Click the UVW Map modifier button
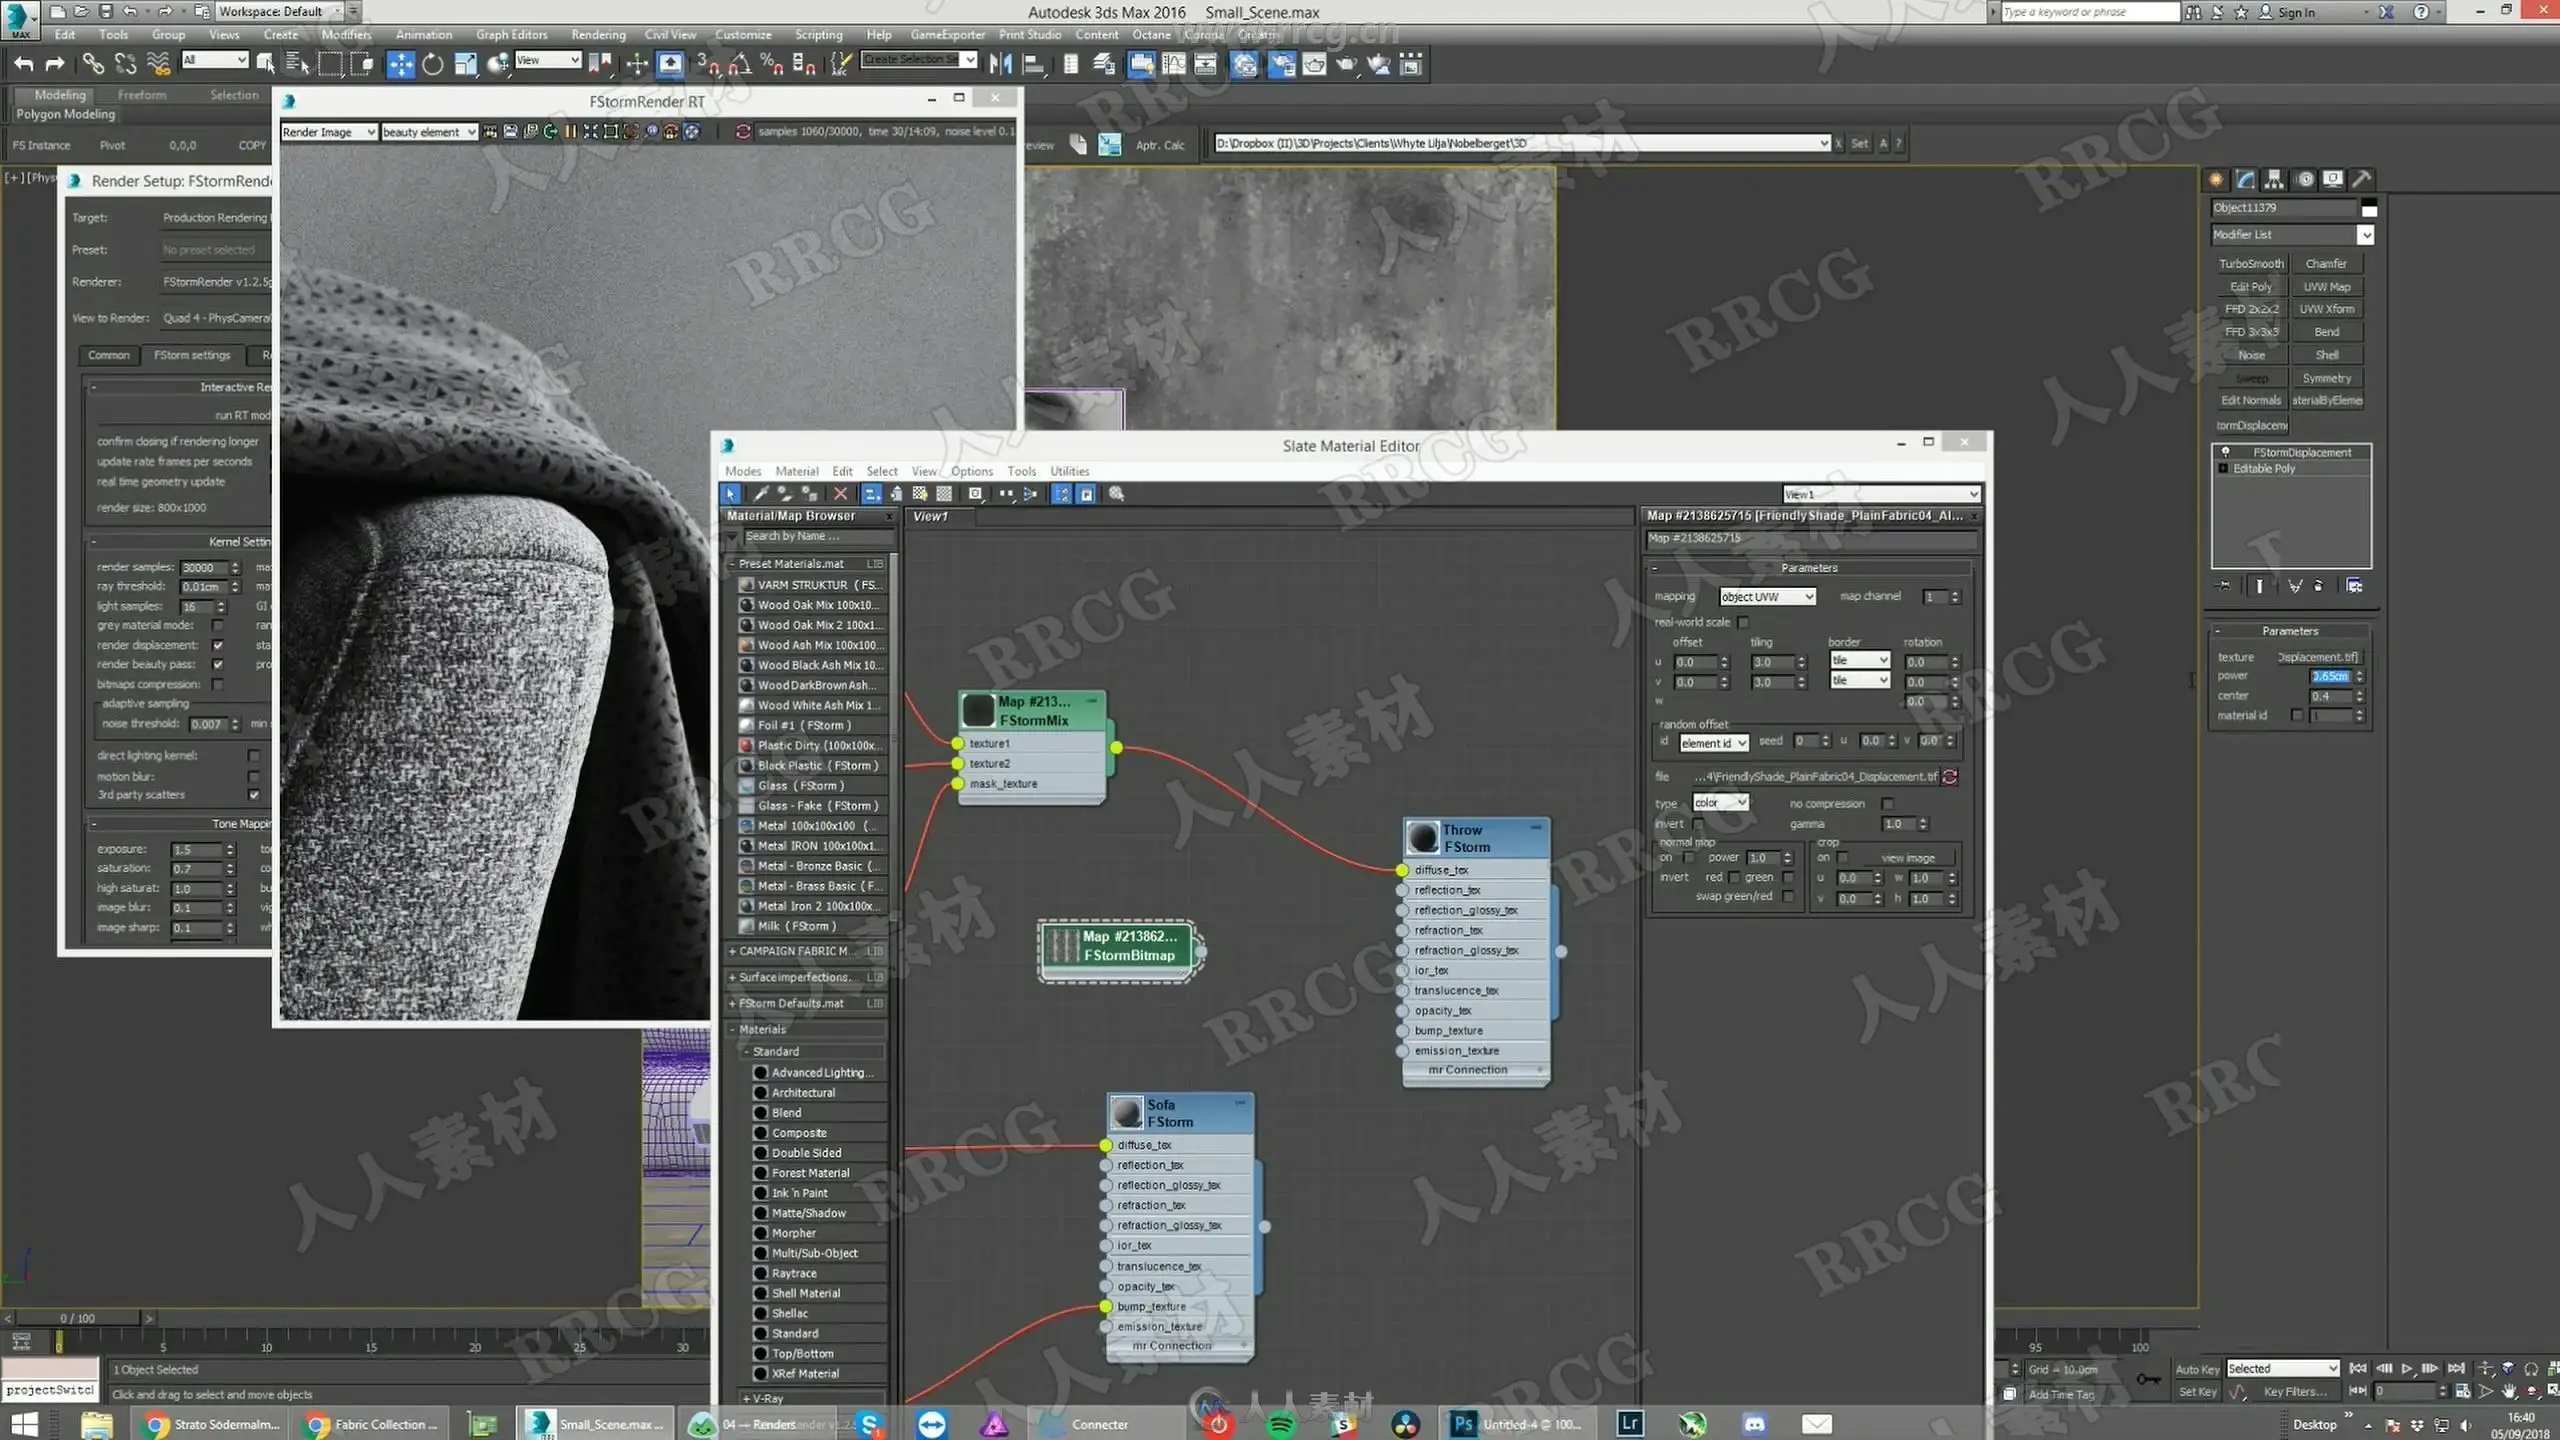This screenshot has width=2560, height=1440. [x=2326, y=287]
